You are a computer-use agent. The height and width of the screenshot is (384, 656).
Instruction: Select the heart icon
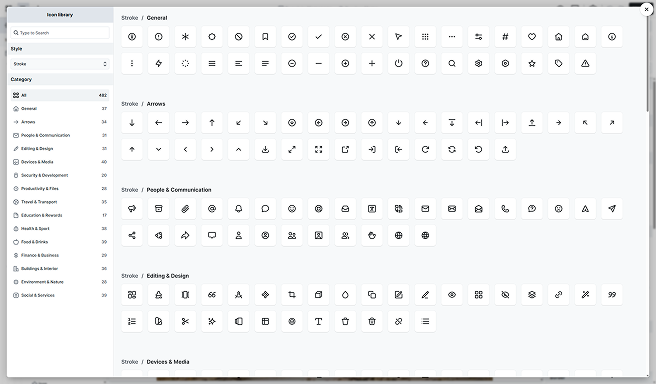pos(532,37)
